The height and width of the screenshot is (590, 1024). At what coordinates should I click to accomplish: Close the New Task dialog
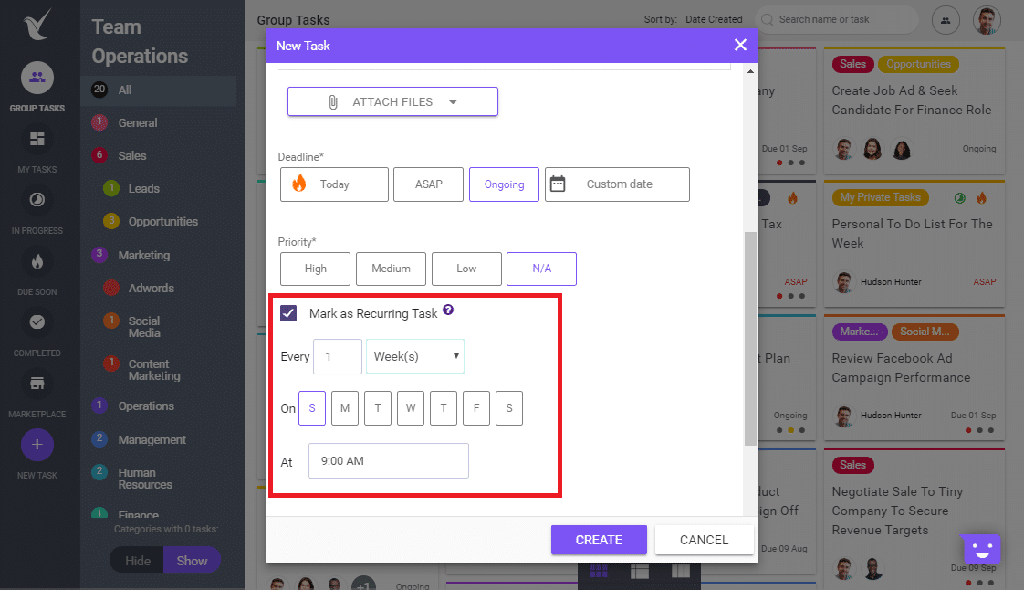click(741, 44)
